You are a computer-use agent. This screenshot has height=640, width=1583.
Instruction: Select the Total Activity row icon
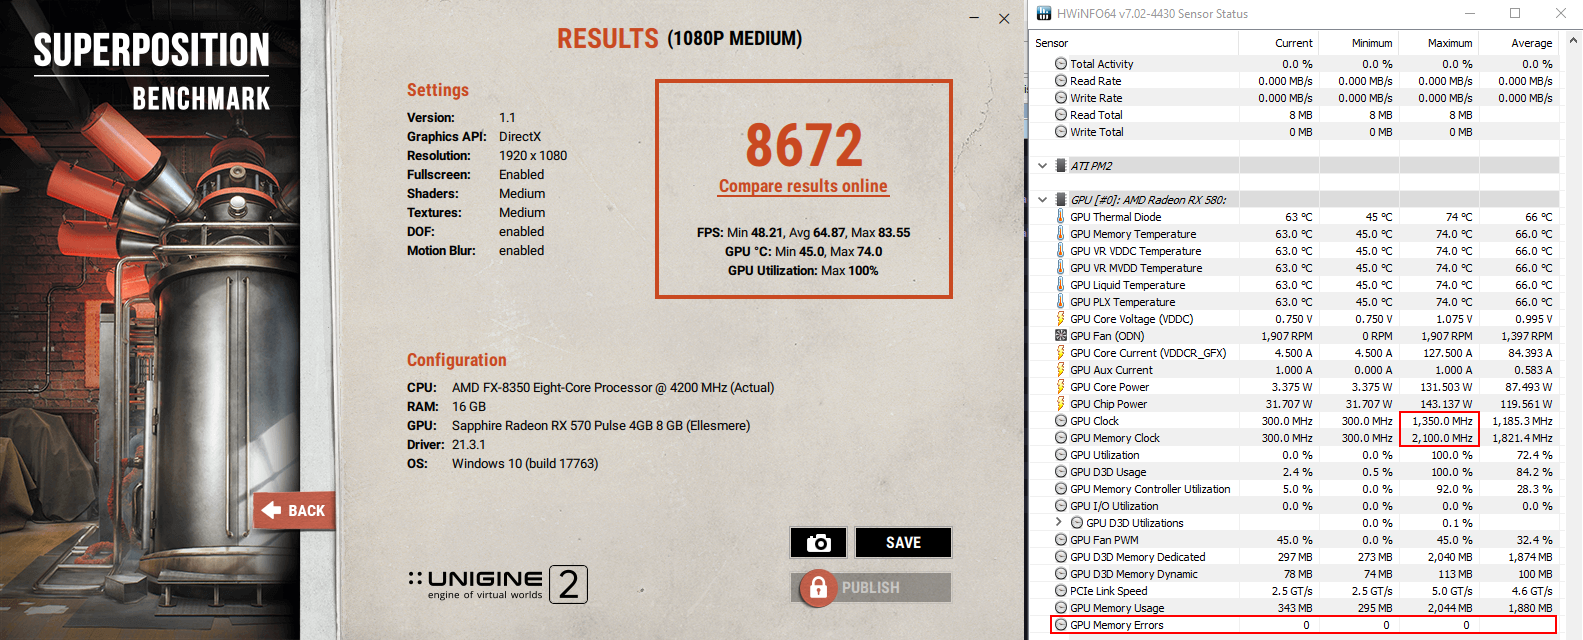coord(1061,64)
